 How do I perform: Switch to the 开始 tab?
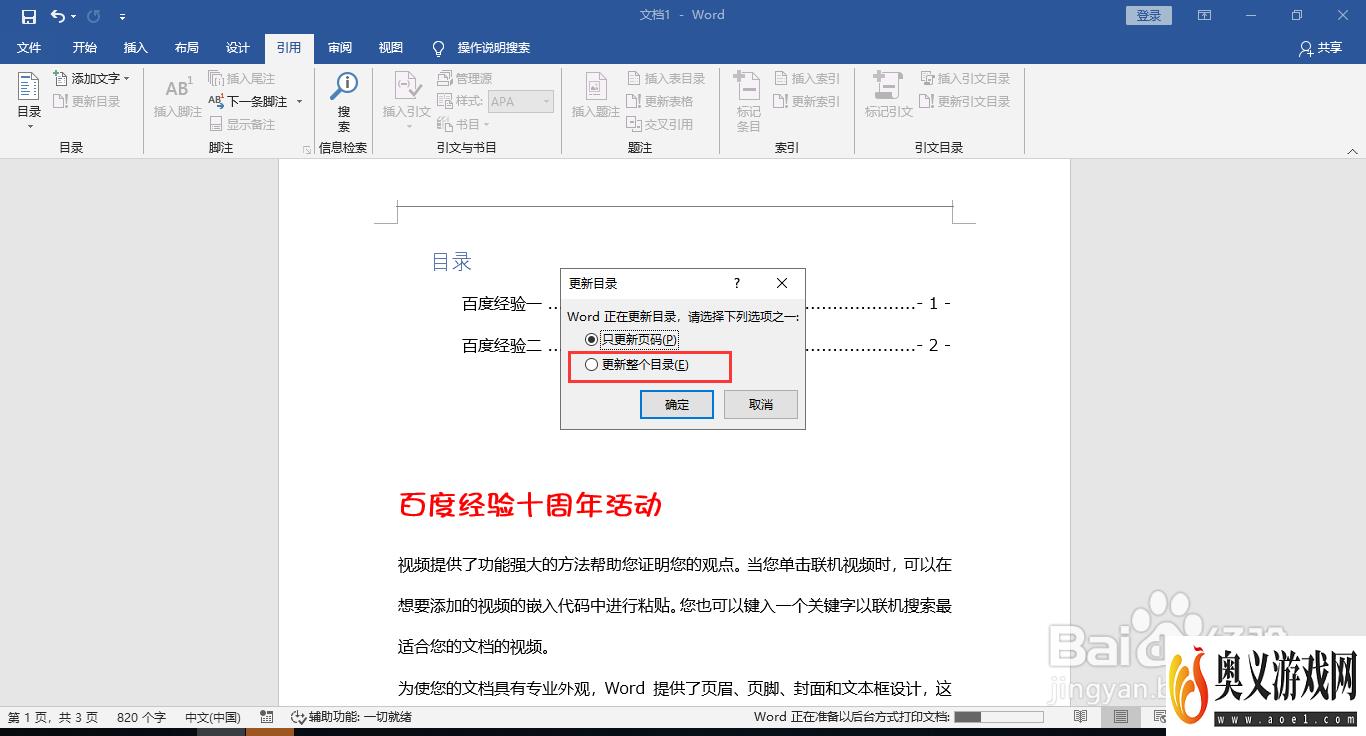pyautogui.click(x=85, y=47)
